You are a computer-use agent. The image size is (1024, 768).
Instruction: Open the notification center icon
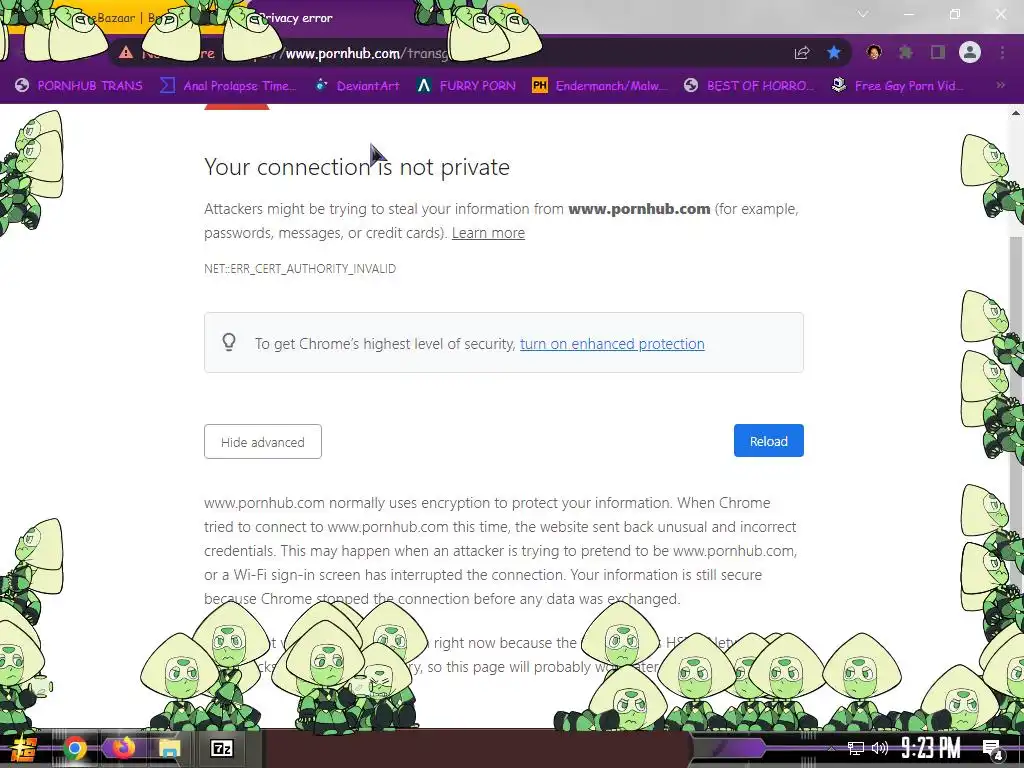(993, 749)
